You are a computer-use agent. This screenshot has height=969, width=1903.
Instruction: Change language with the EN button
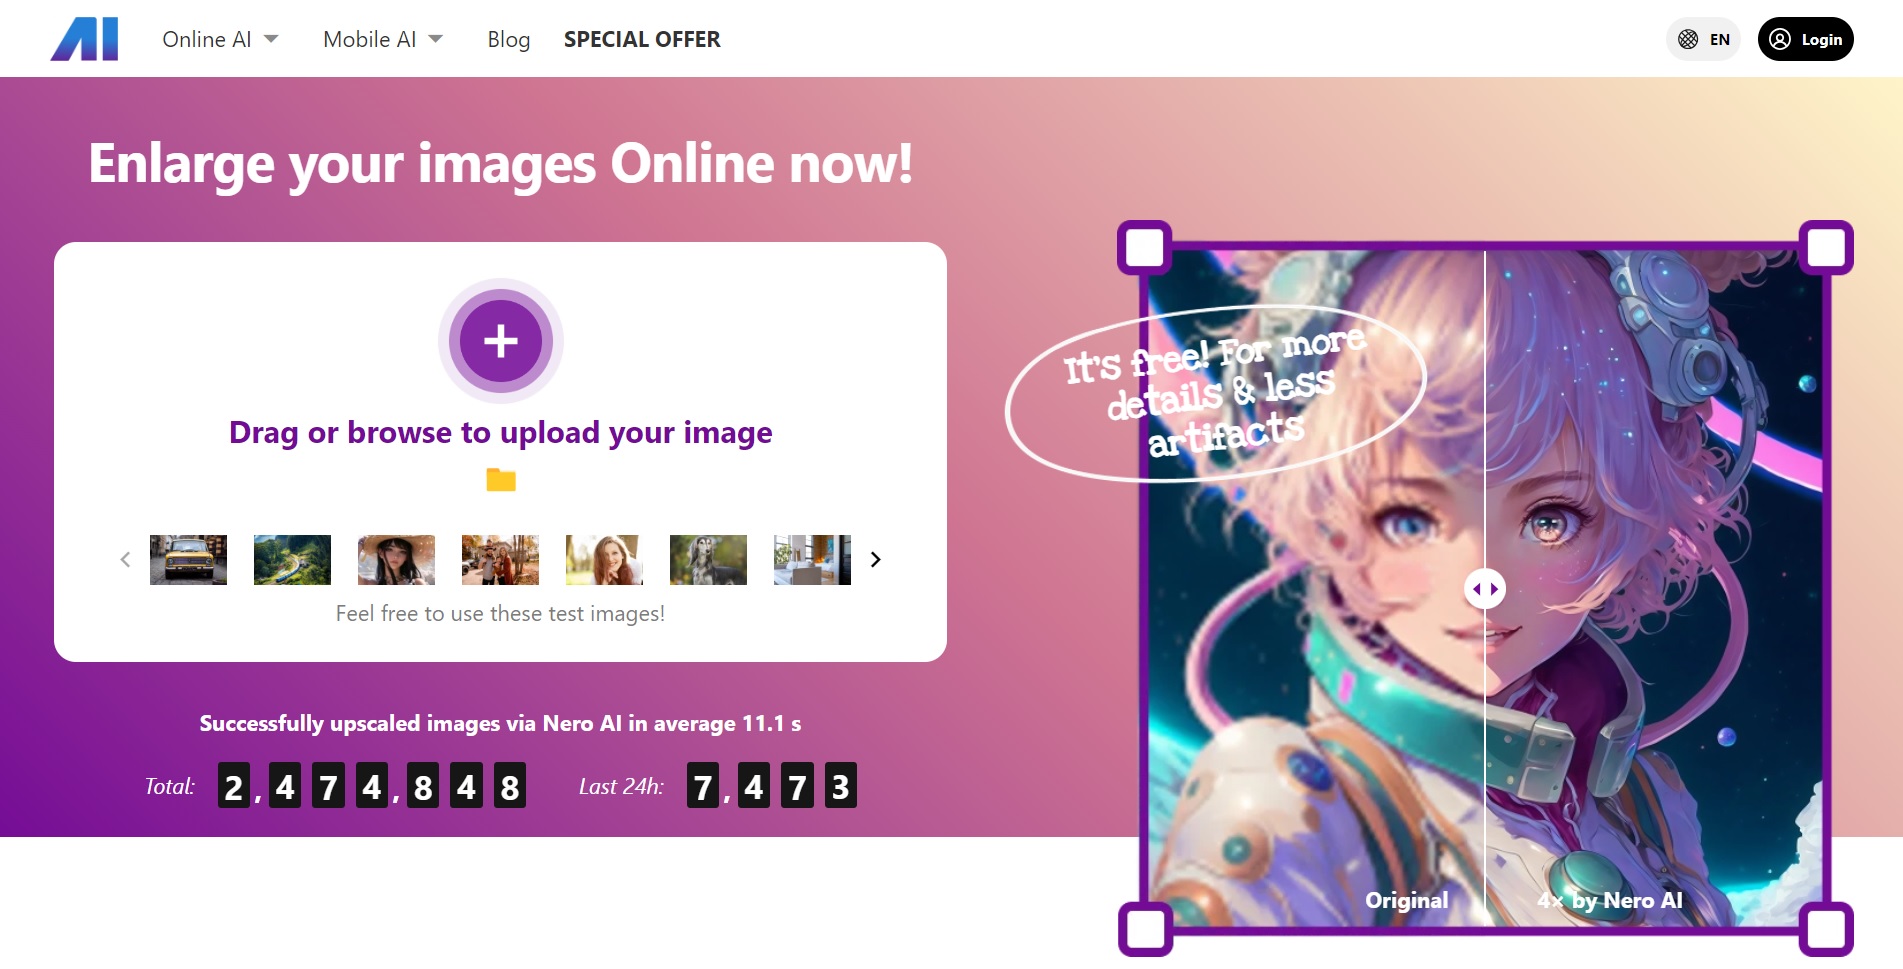[1704, 39]
